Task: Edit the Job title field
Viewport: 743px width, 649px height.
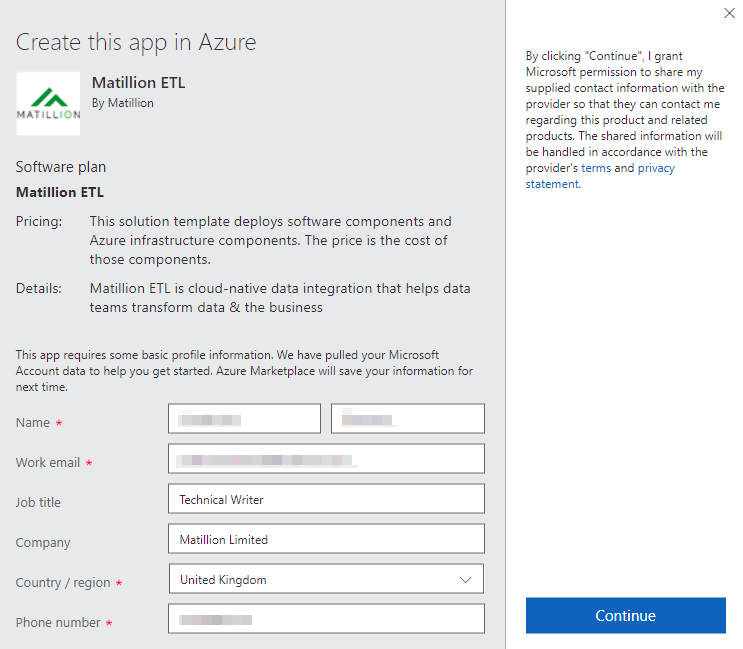Action: (x=326, y=498)
